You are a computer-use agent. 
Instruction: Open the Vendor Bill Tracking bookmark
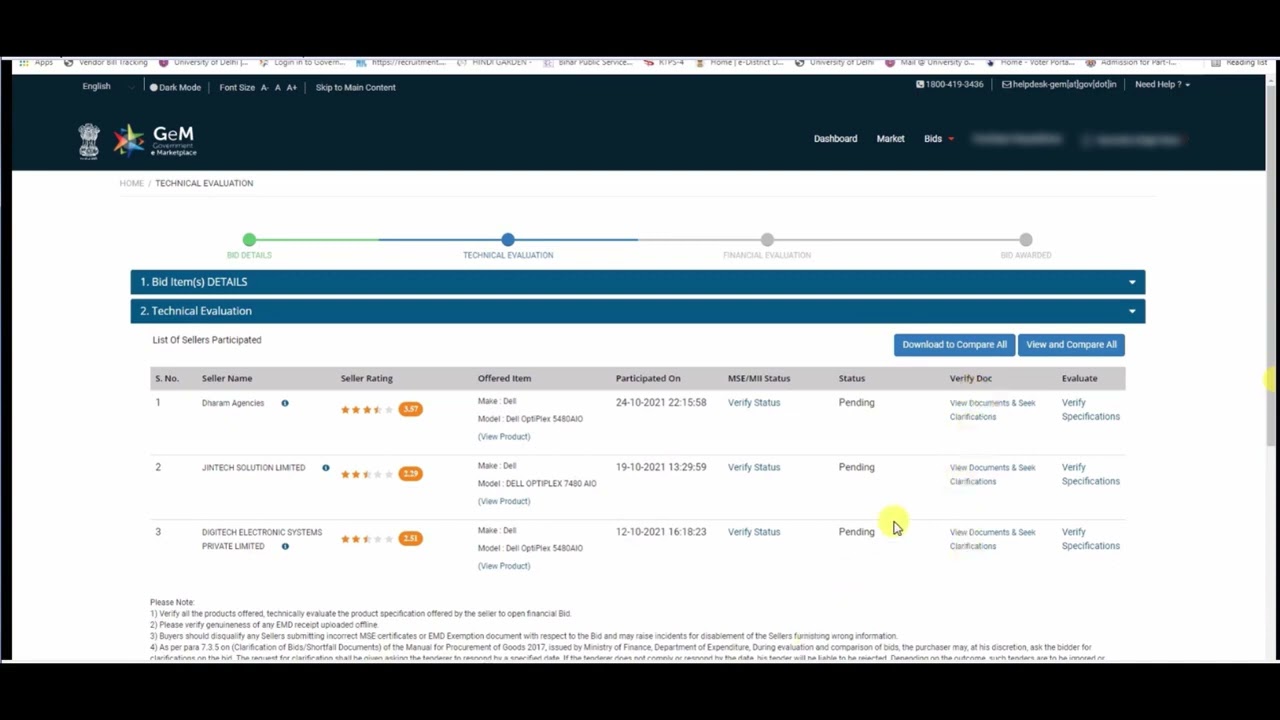(106, 62)
